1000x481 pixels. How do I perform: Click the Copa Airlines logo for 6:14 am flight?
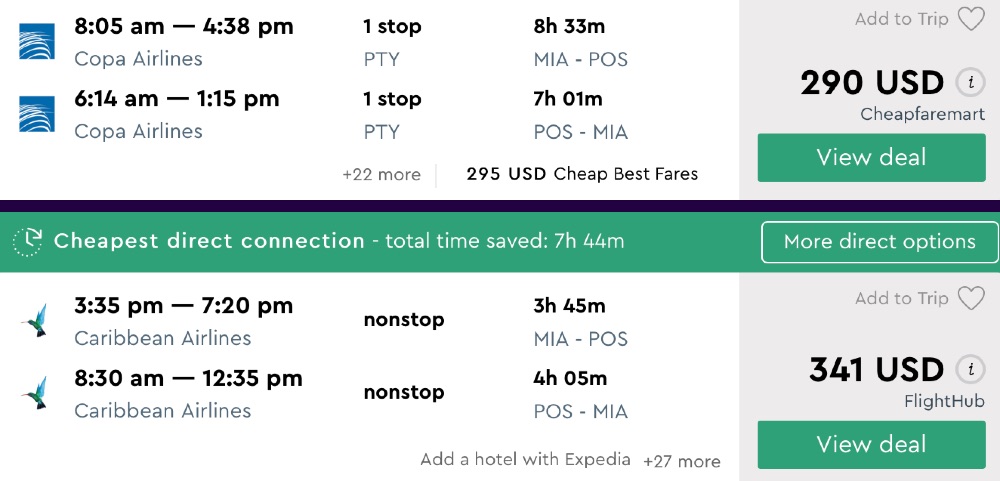pos(36,114)
